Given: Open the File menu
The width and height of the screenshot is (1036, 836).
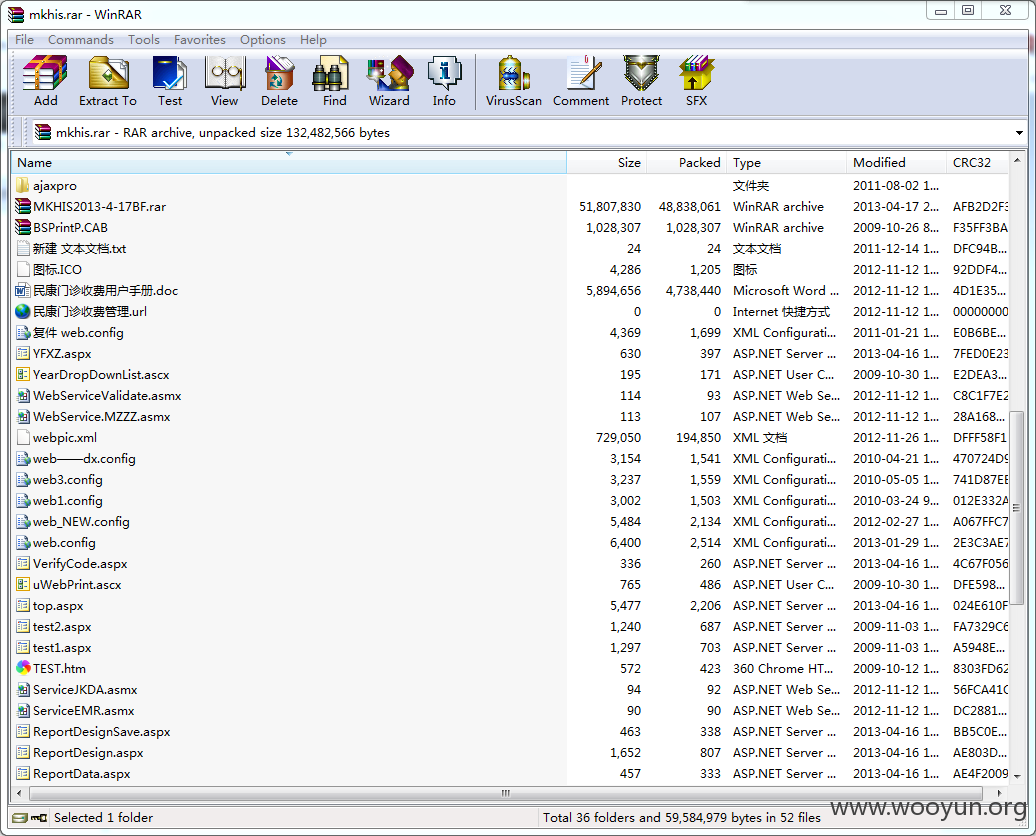Looking at the screenshot, I should tap(24, 40).
